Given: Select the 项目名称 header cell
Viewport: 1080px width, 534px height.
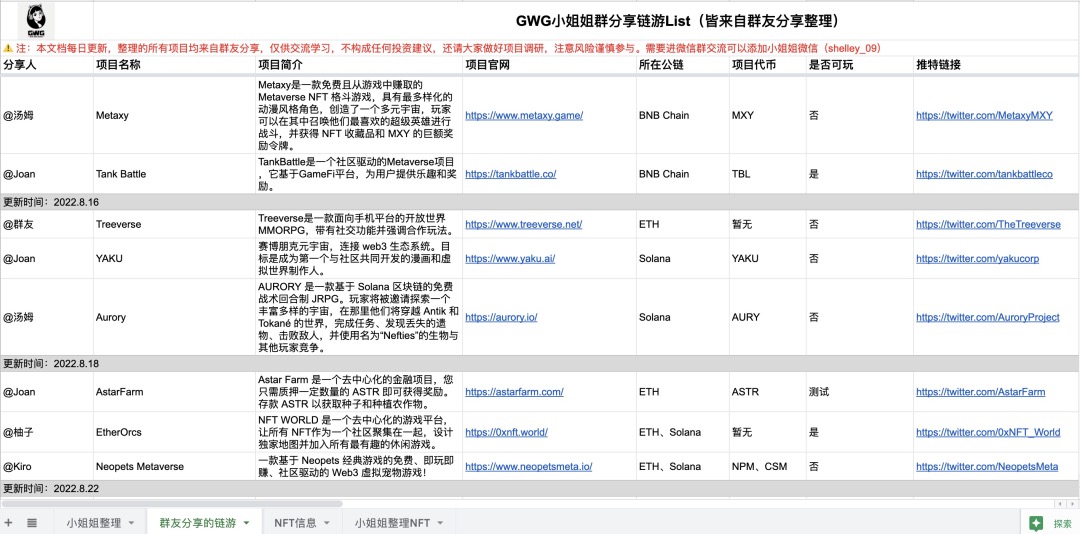Looking at the screenshot, I should [x=174, y=65].
